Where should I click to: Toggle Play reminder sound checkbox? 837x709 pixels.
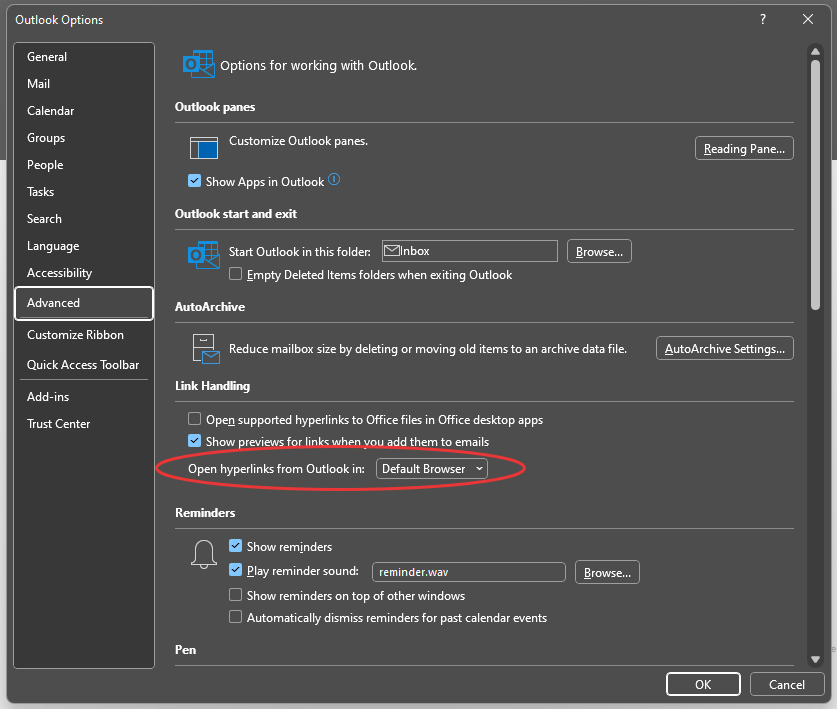(235, 570)
